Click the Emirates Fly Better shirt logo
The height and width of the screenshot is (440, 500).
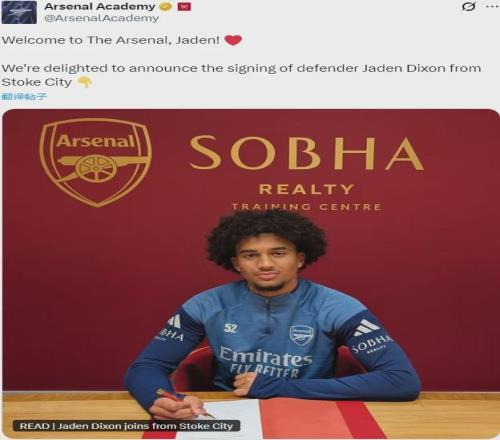265,362
